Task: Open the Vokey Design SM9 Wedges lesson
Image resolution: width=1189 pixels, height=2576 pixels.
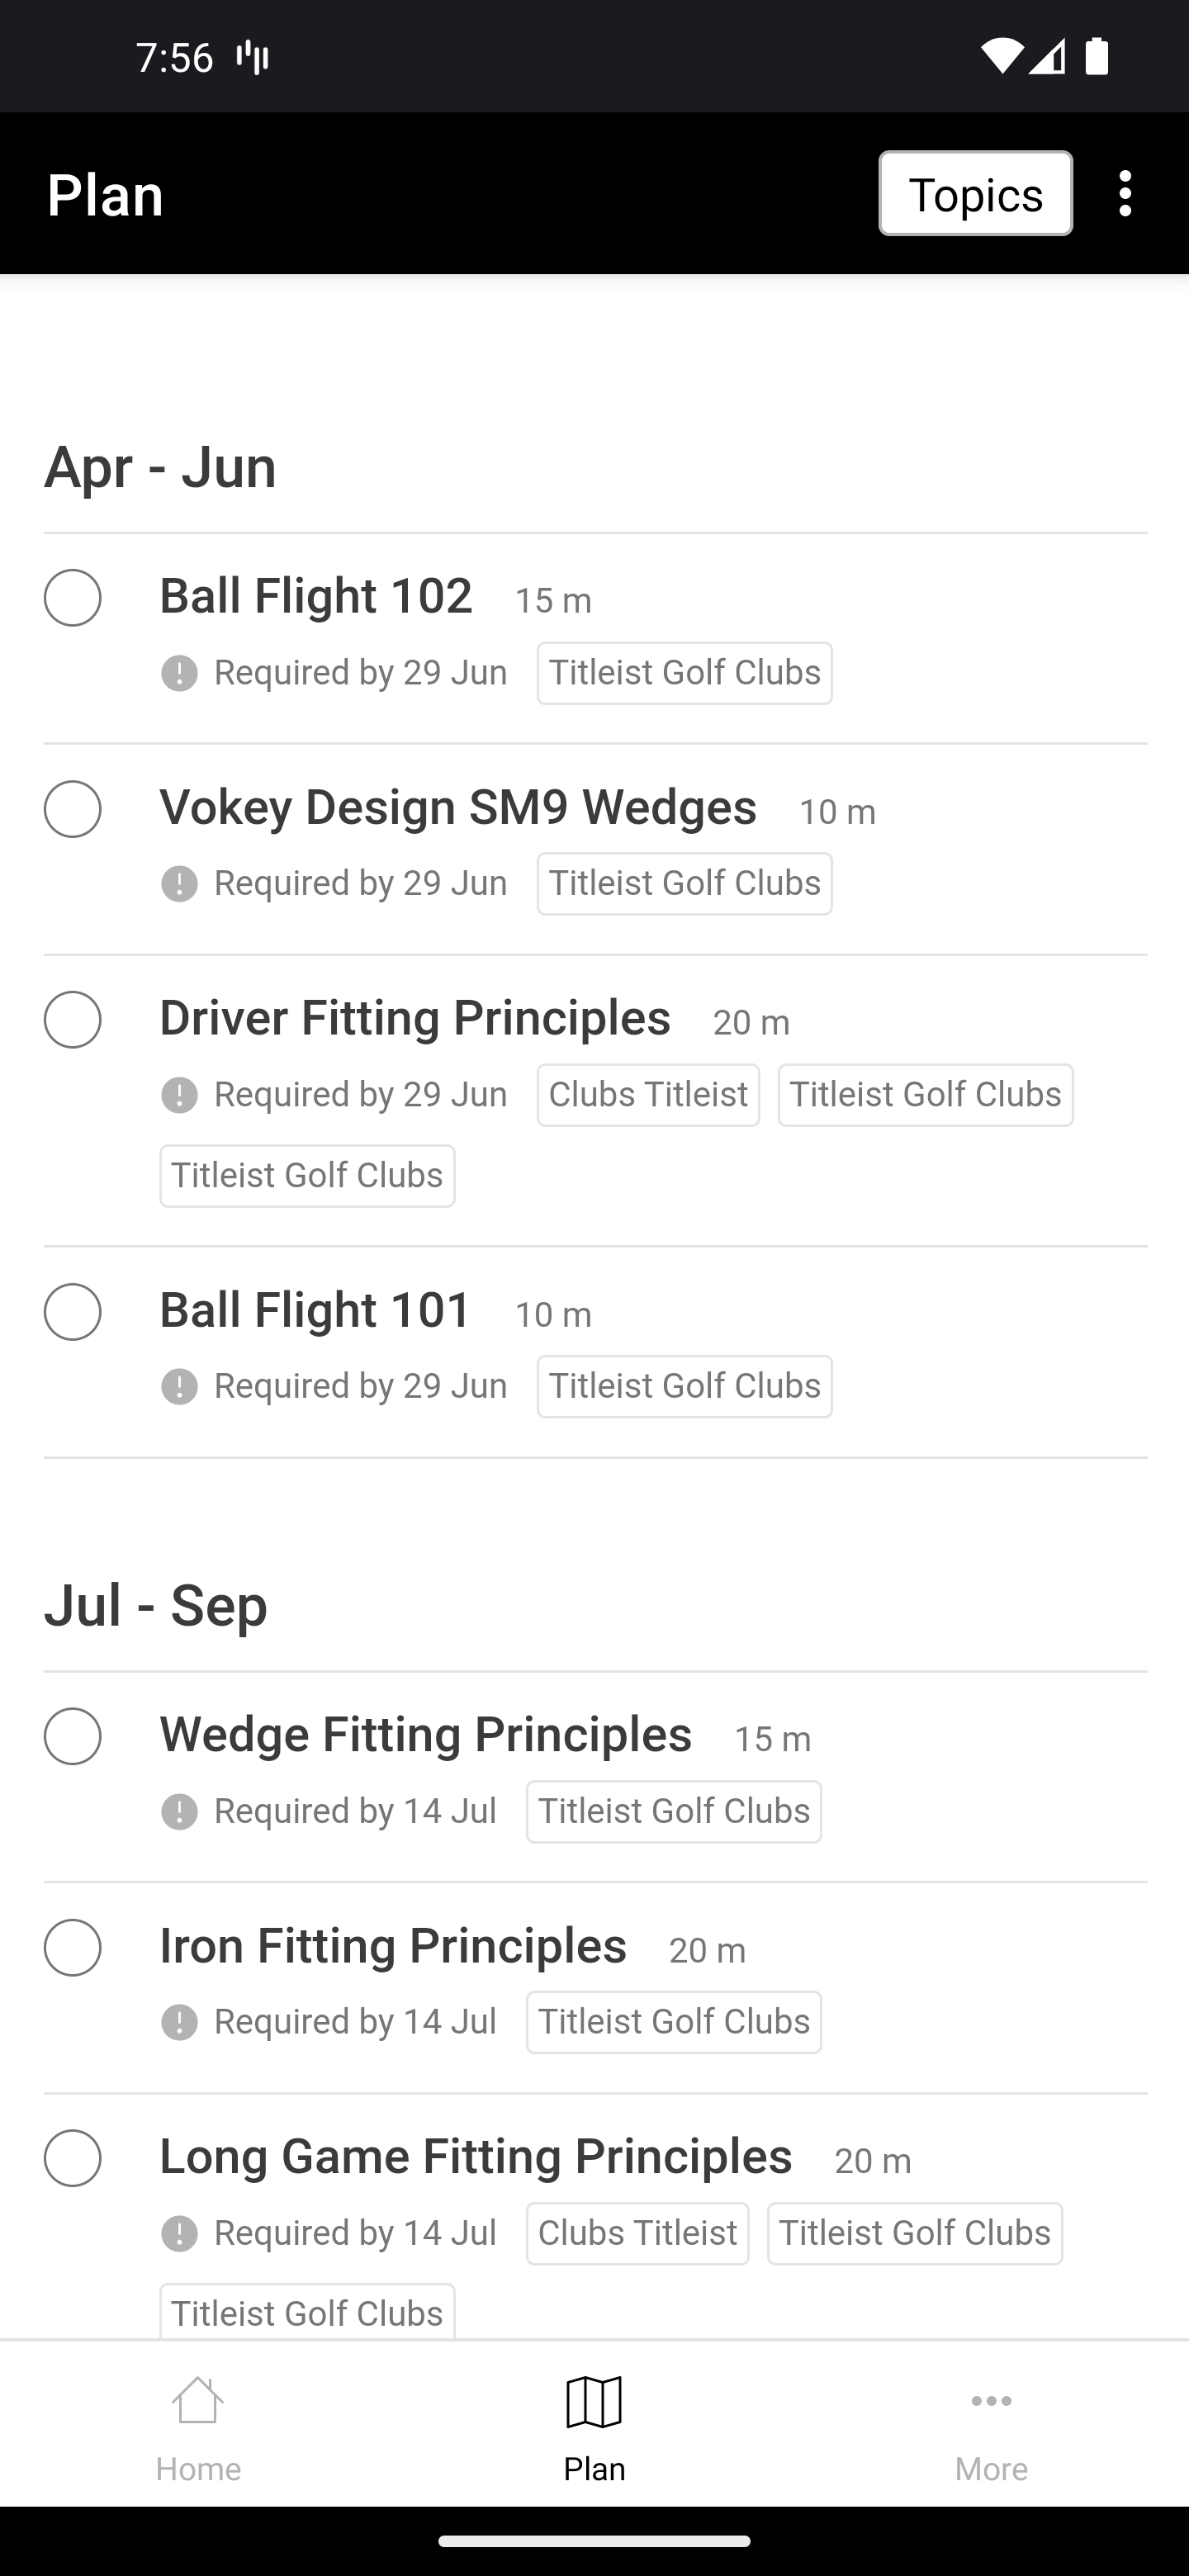Action: pyautogui.click(x=458, y=807)
